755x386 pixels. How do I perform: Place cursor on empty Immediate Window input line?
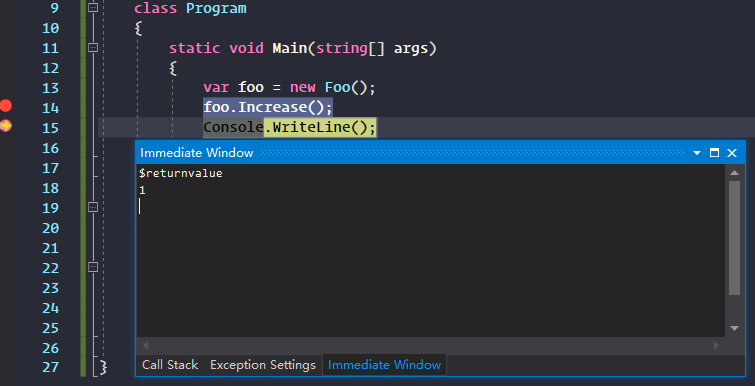(431, 206)
